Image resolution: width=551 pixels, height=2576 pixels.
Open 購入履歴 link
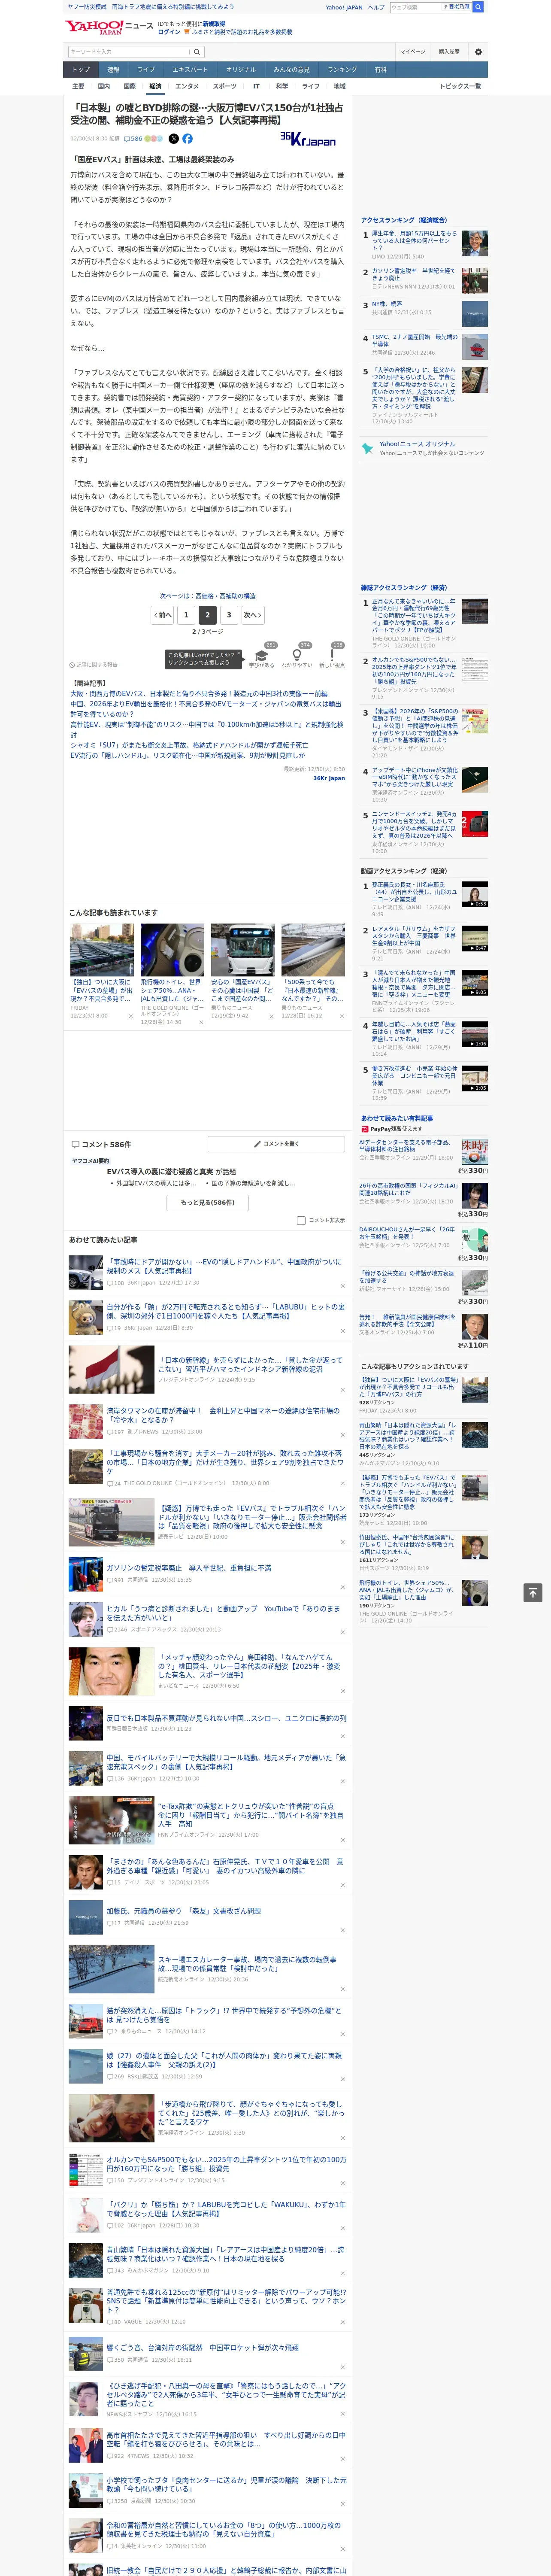pos(449,51)
